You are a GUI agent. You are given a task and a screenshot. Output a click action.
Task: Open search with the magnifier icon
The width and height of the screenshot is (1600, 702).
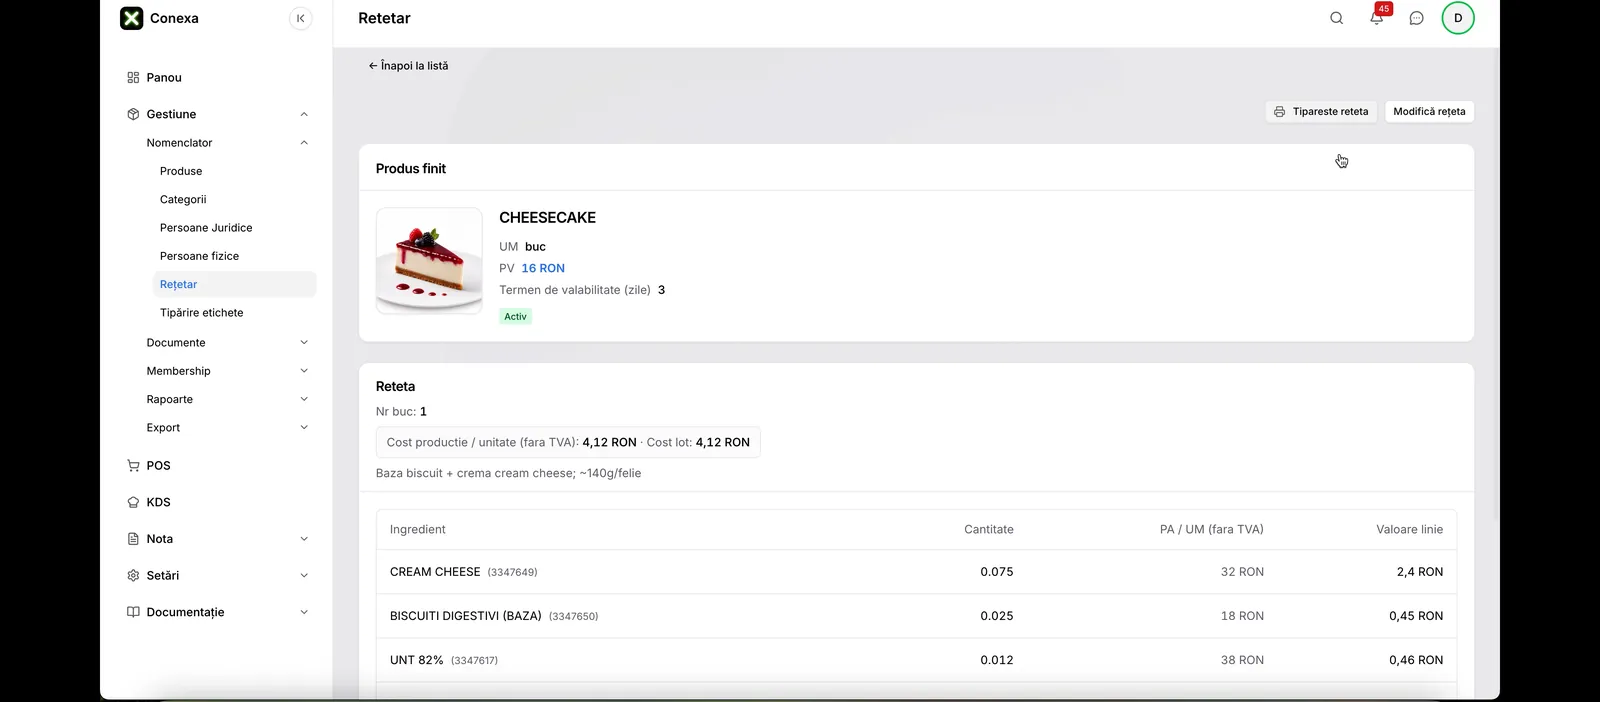tap(1337, 18)
